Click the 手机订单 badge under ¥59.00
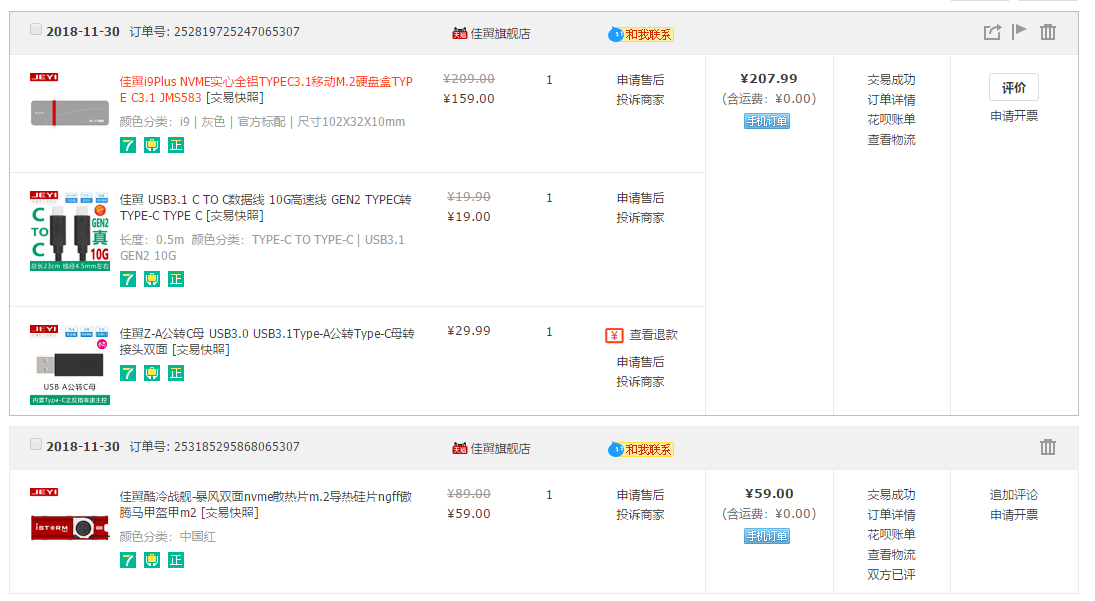Image resolution: width=1095 pixels, height=601 pixels. 767,536
